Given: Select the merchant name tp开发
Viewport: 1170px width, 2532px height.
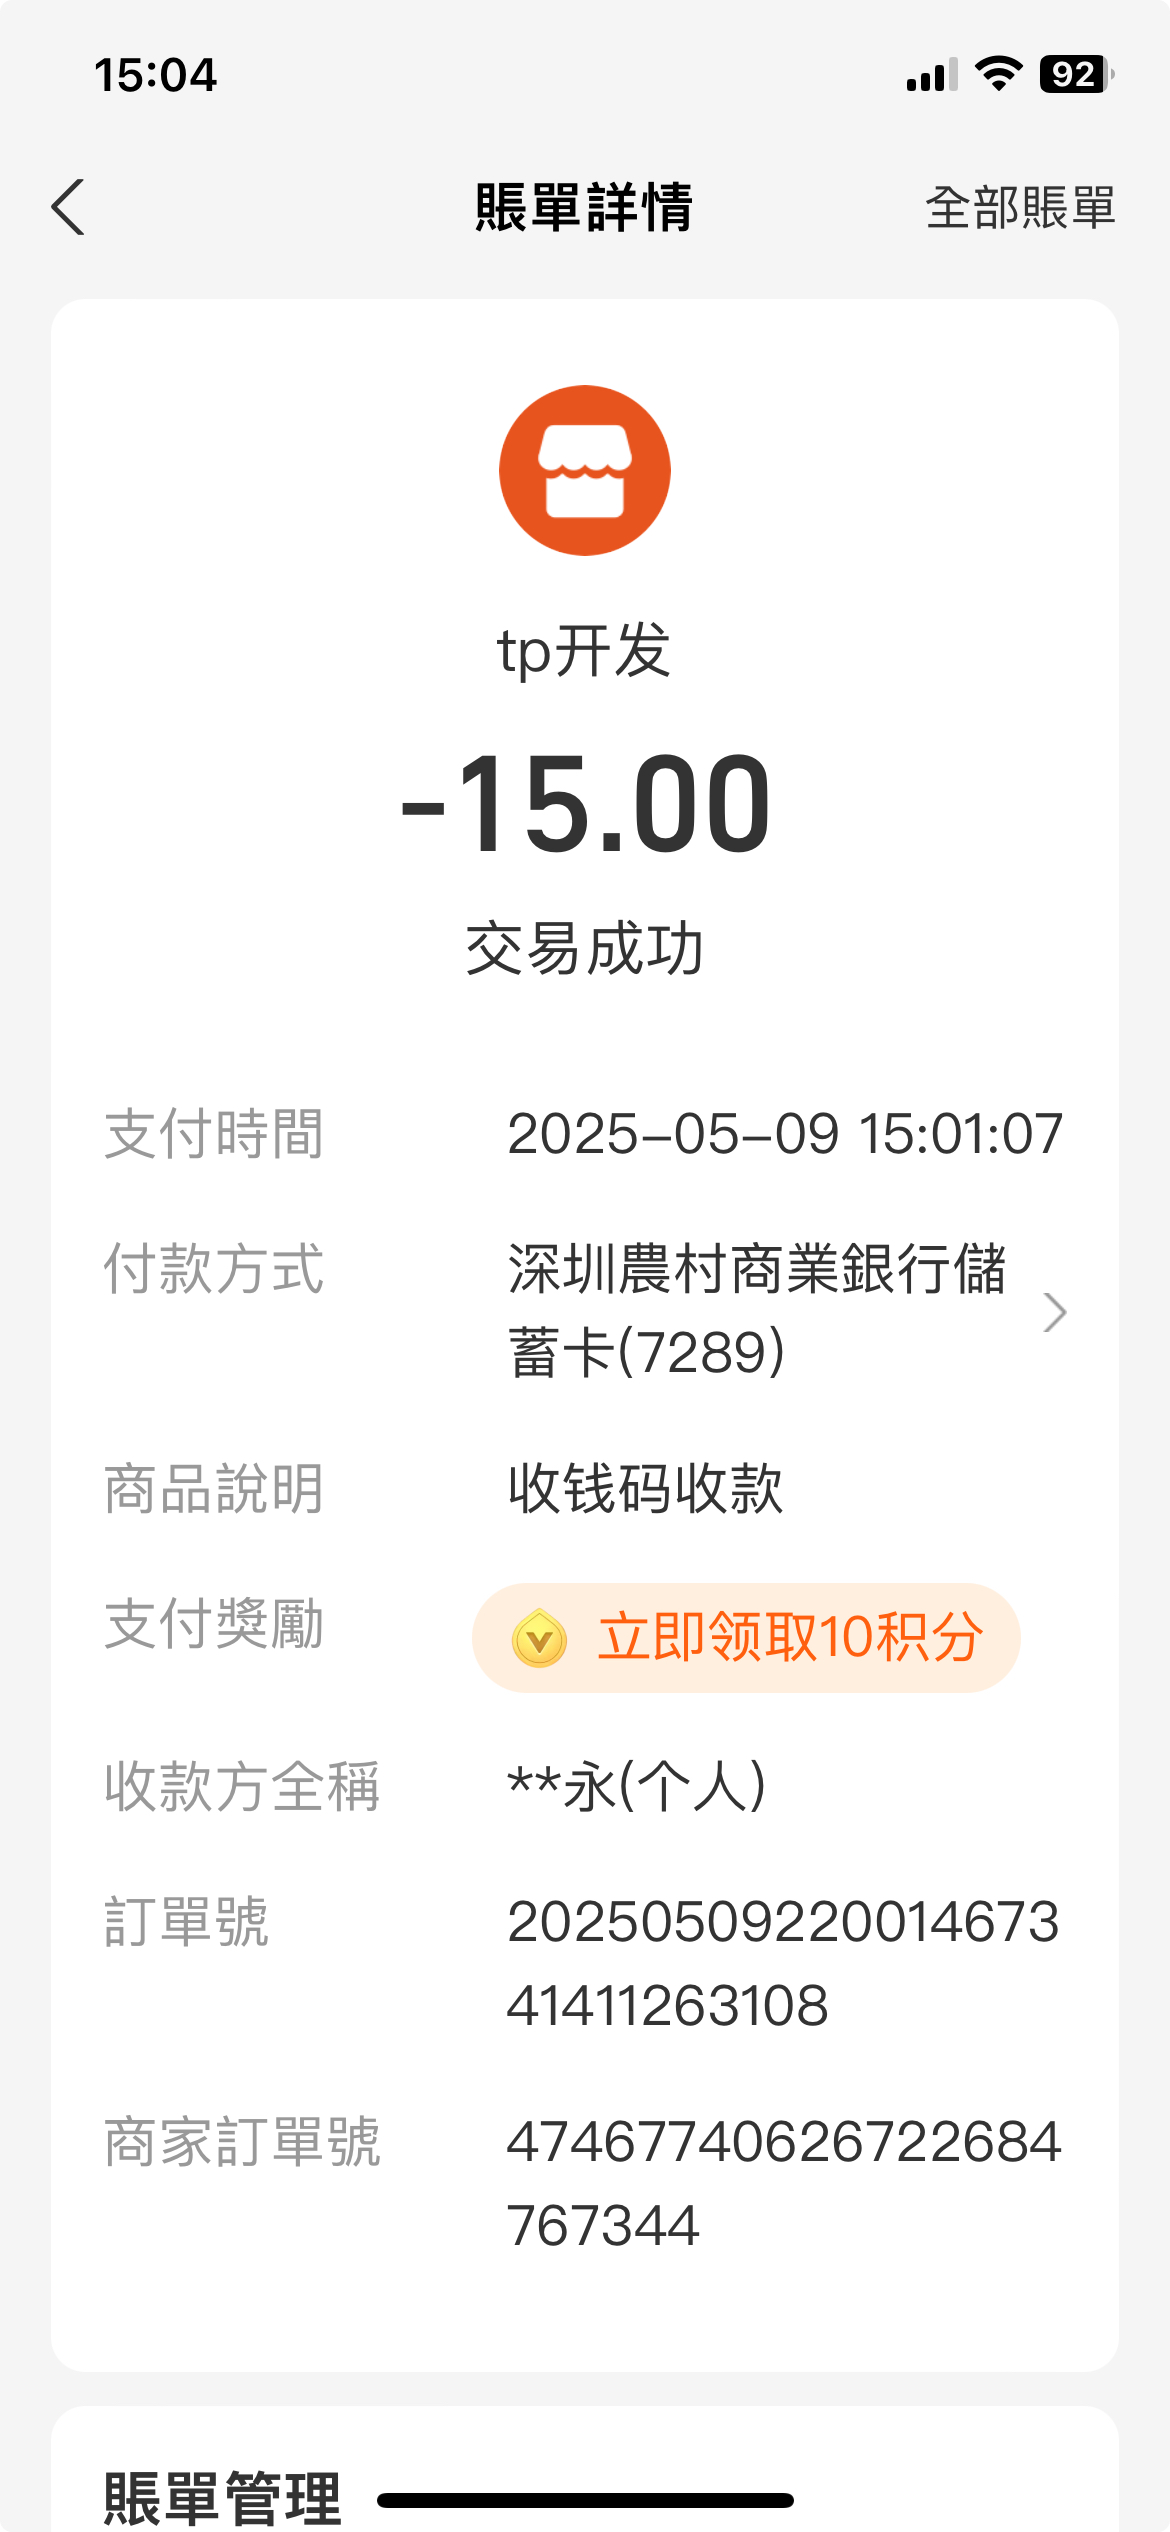Looking at the screenshot, I should 585,651.
